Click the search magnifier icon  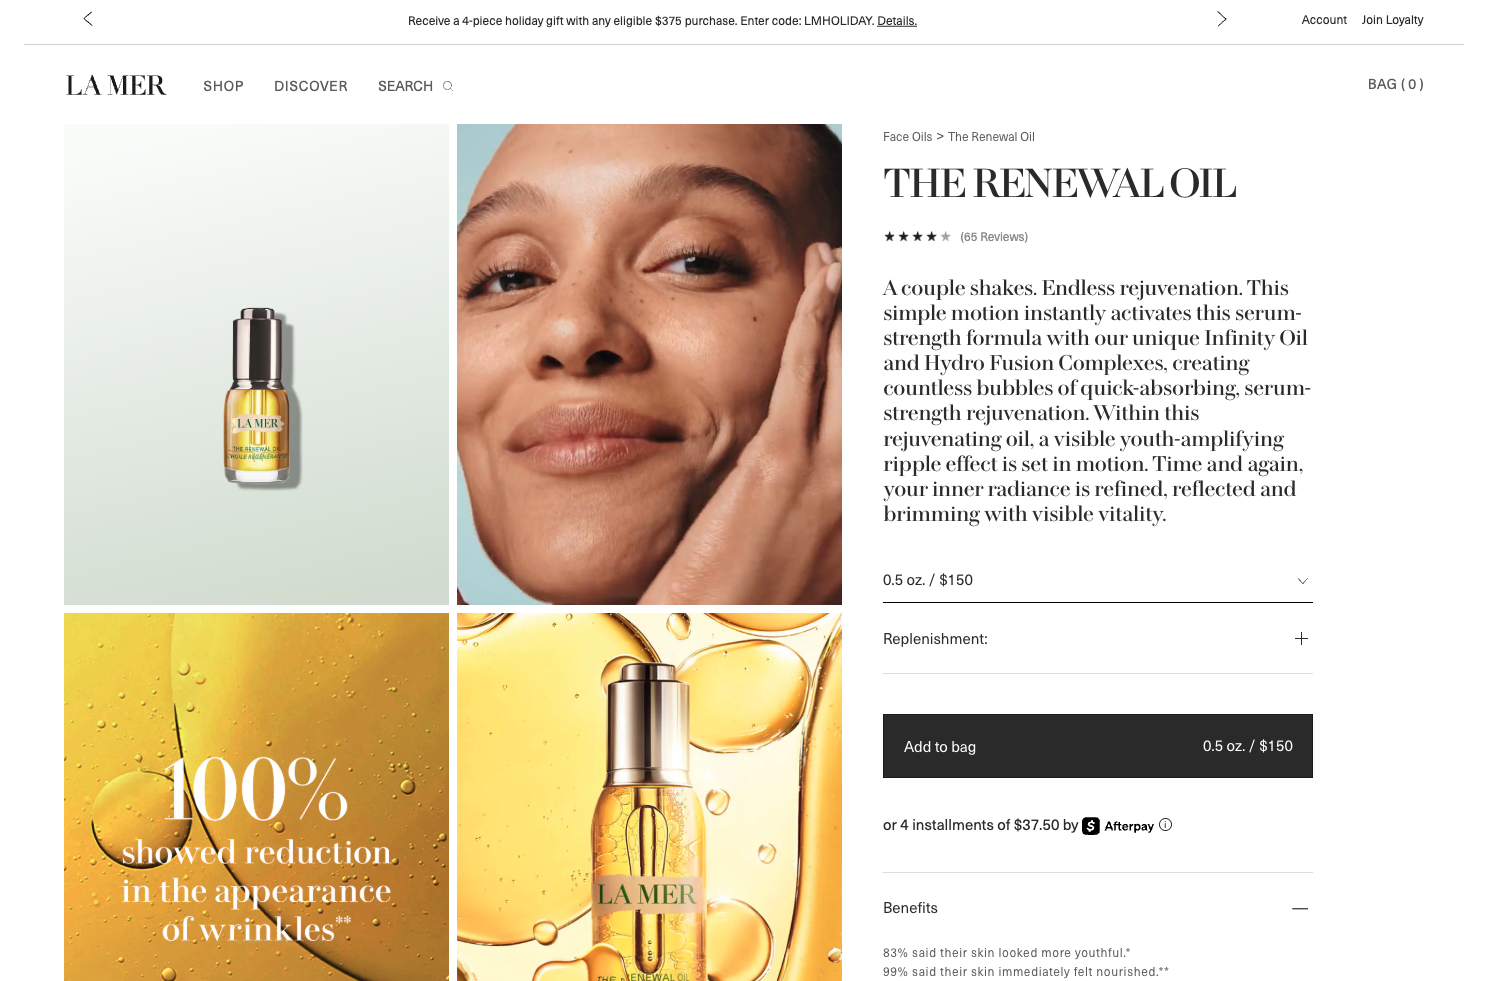[x=448, y=86]
